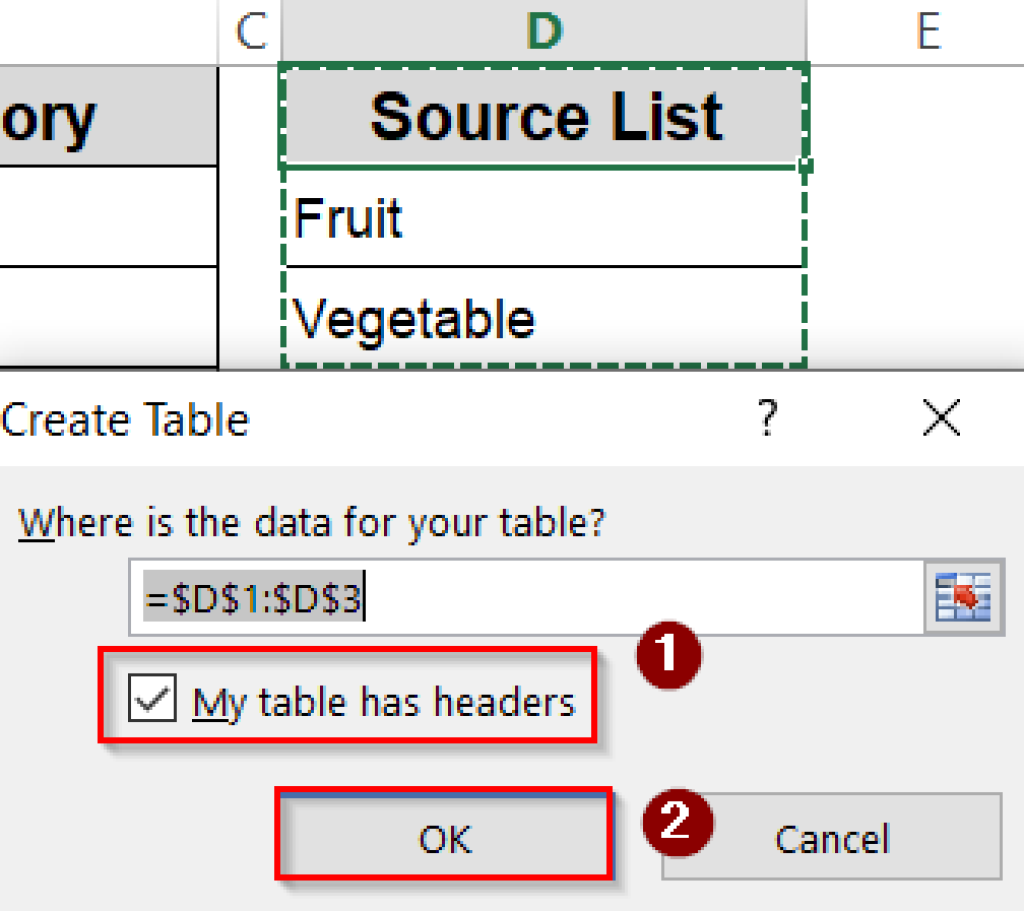This screenshot has width=1024, height=911.
Task: Select the cell containing "Fruit"
Action: pos(545,218)
